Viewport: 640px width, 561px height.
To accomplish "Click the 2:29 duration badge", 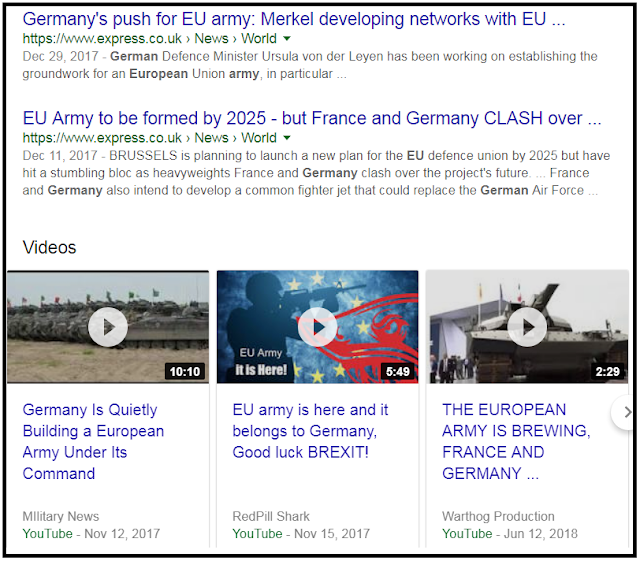I will coord(607,372).
